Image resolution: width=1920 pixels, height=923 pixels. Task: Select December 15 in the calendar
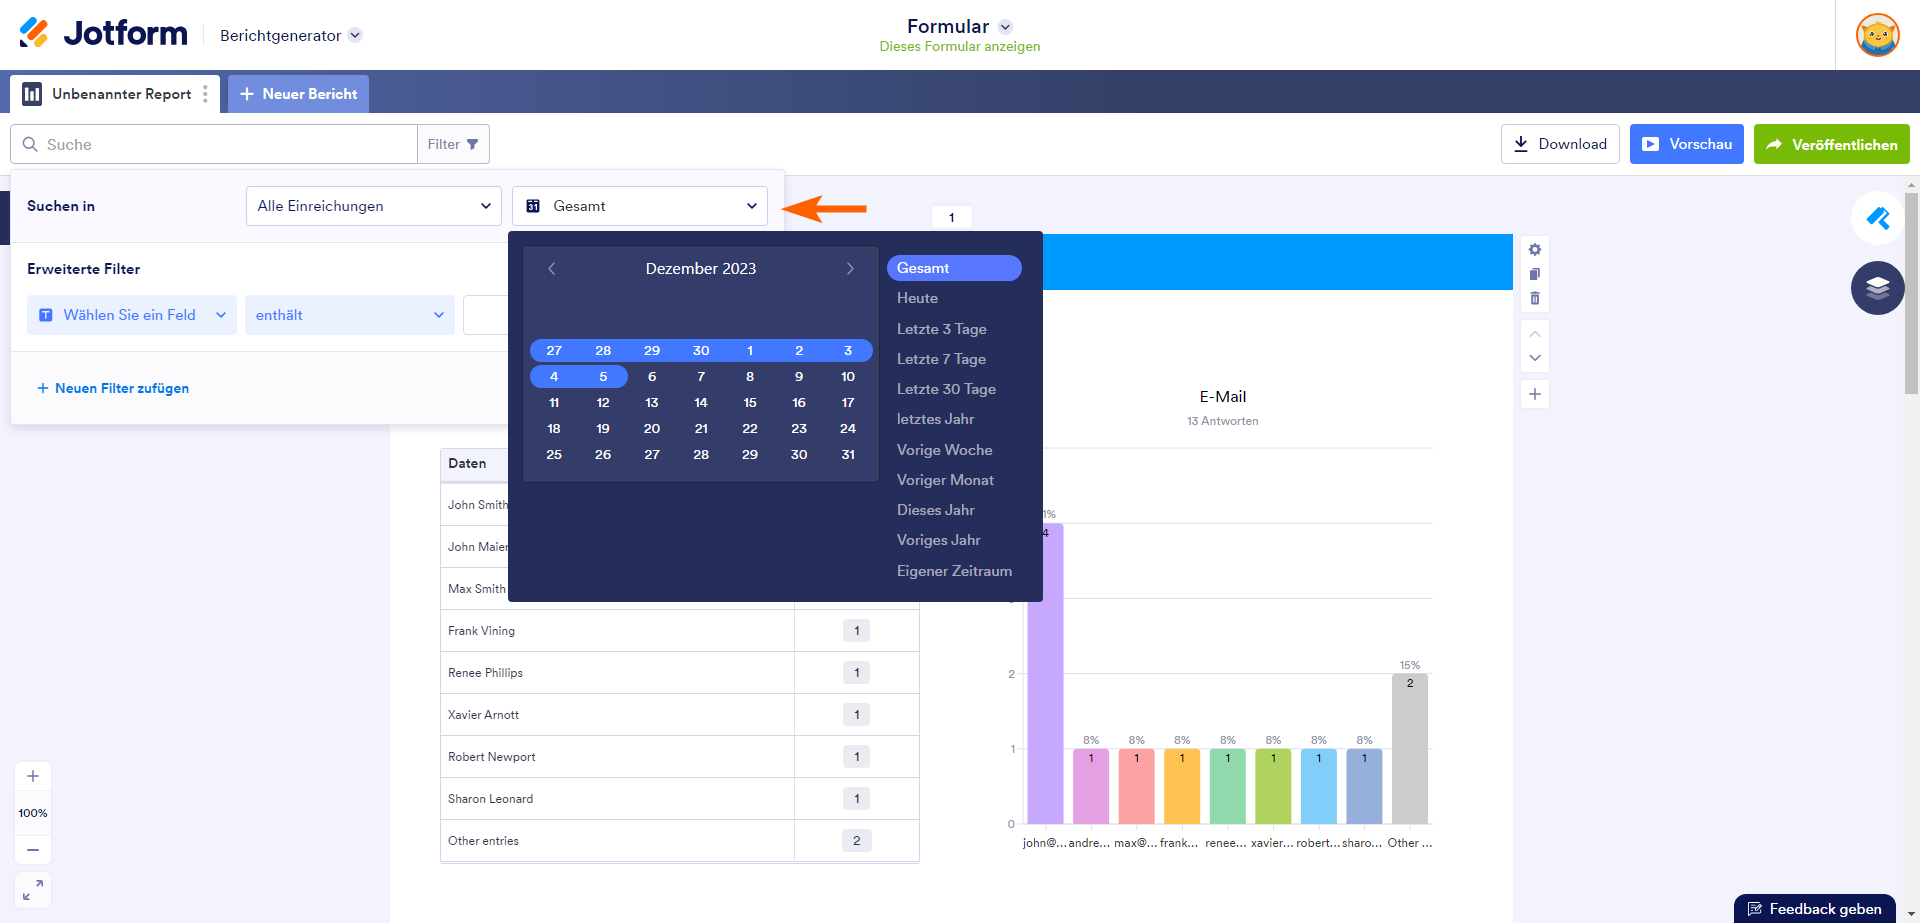750,403
